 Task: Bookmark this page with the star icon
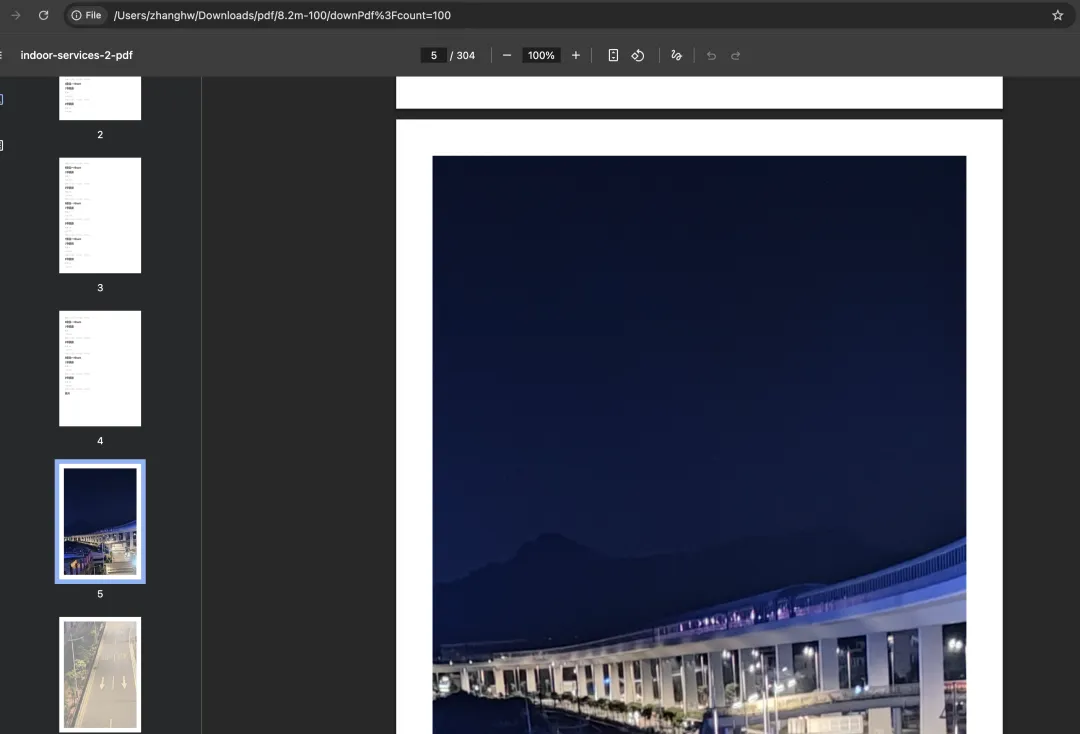pyautogui.click(x=1057, y=15)
